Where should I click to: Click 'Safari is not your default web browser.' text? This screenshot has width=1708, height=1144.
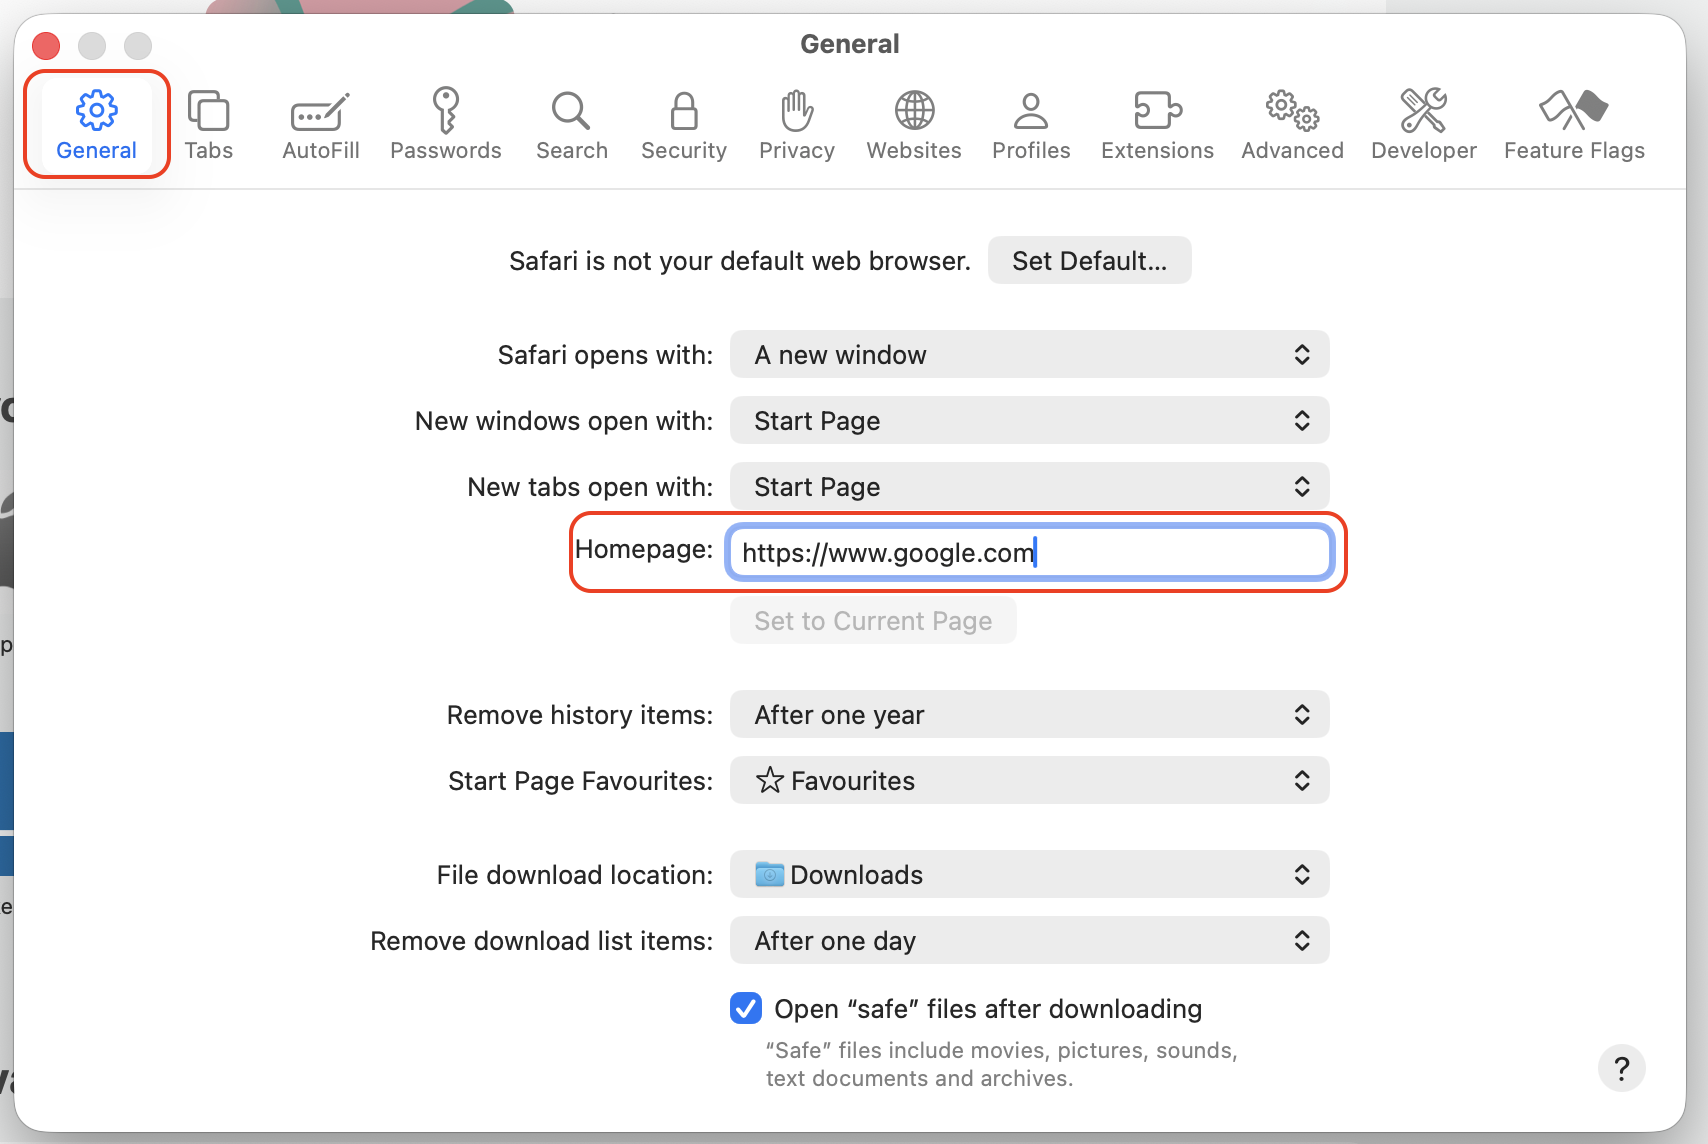point(740,261)
